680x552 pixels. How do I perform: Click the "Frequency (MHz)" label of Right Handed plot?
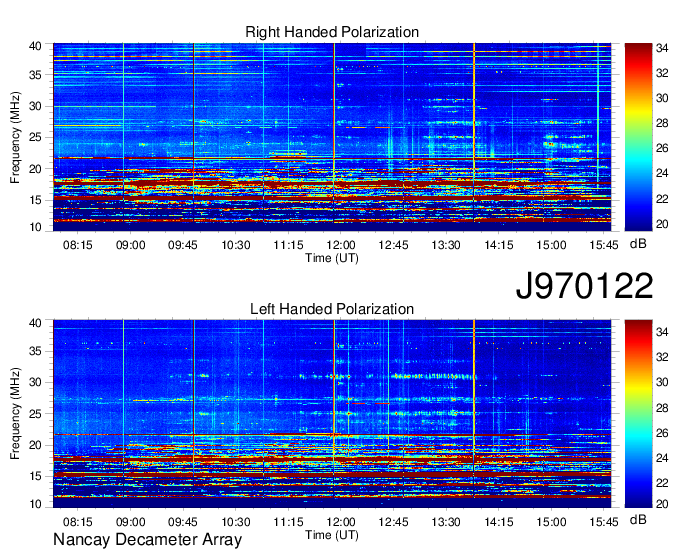point(15,137)
